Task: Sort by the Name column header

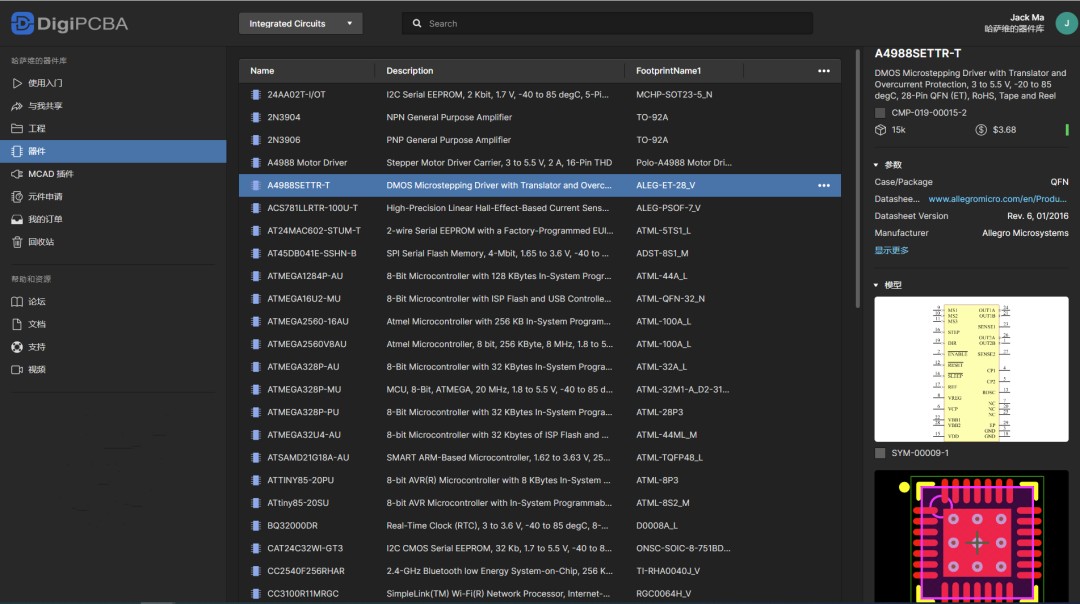Action: click(262, 71)
